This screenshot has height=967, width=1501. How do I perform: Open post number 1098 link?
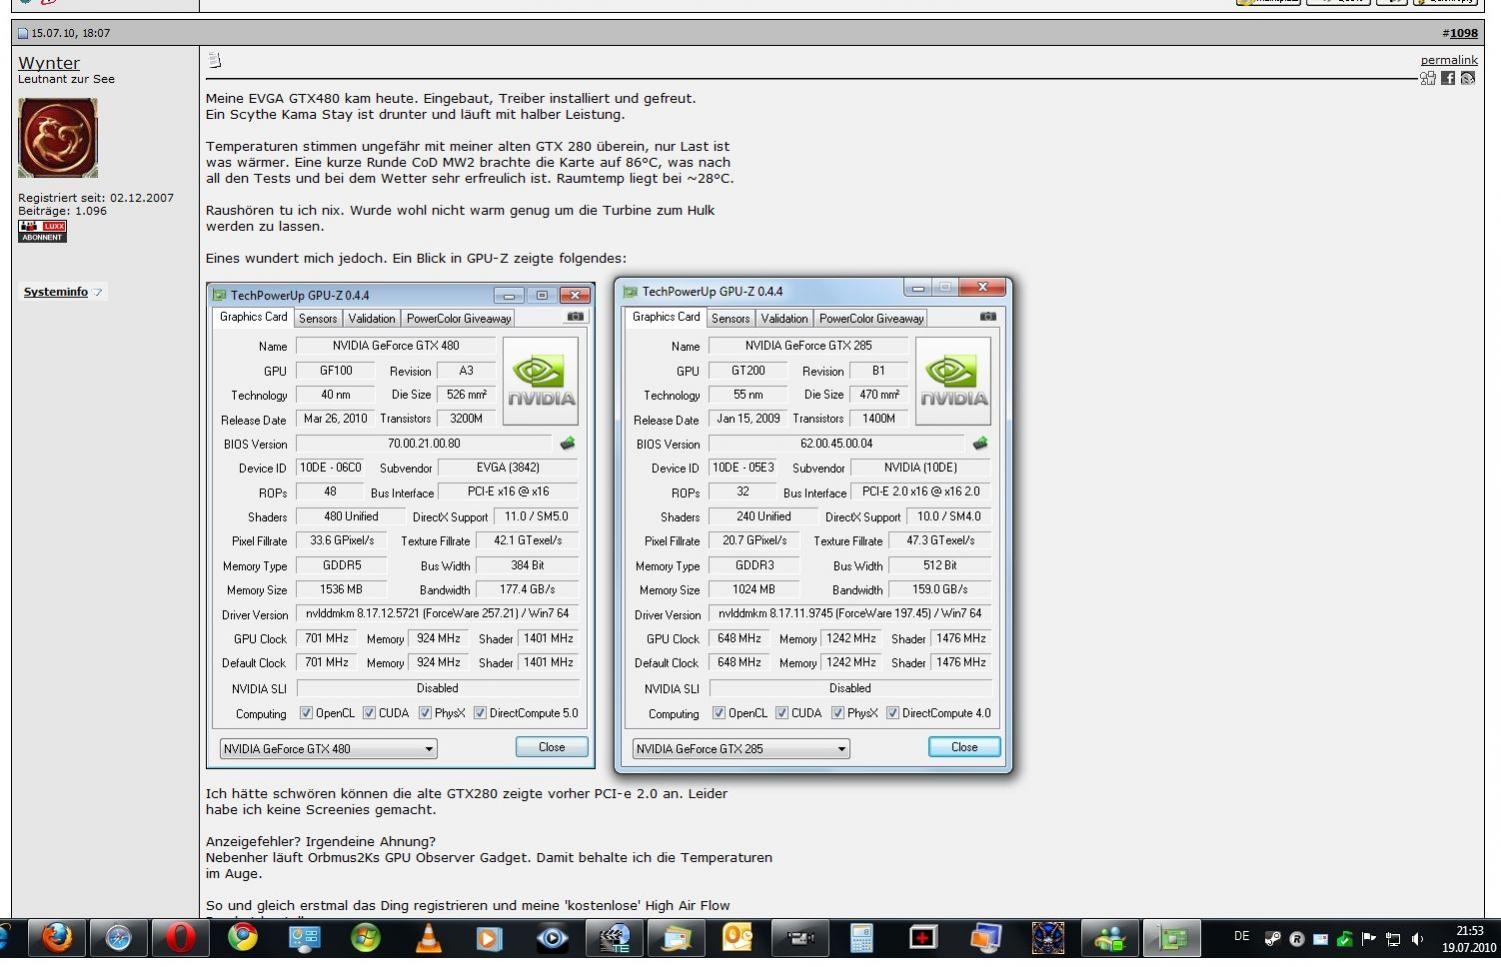(1463, 33)
